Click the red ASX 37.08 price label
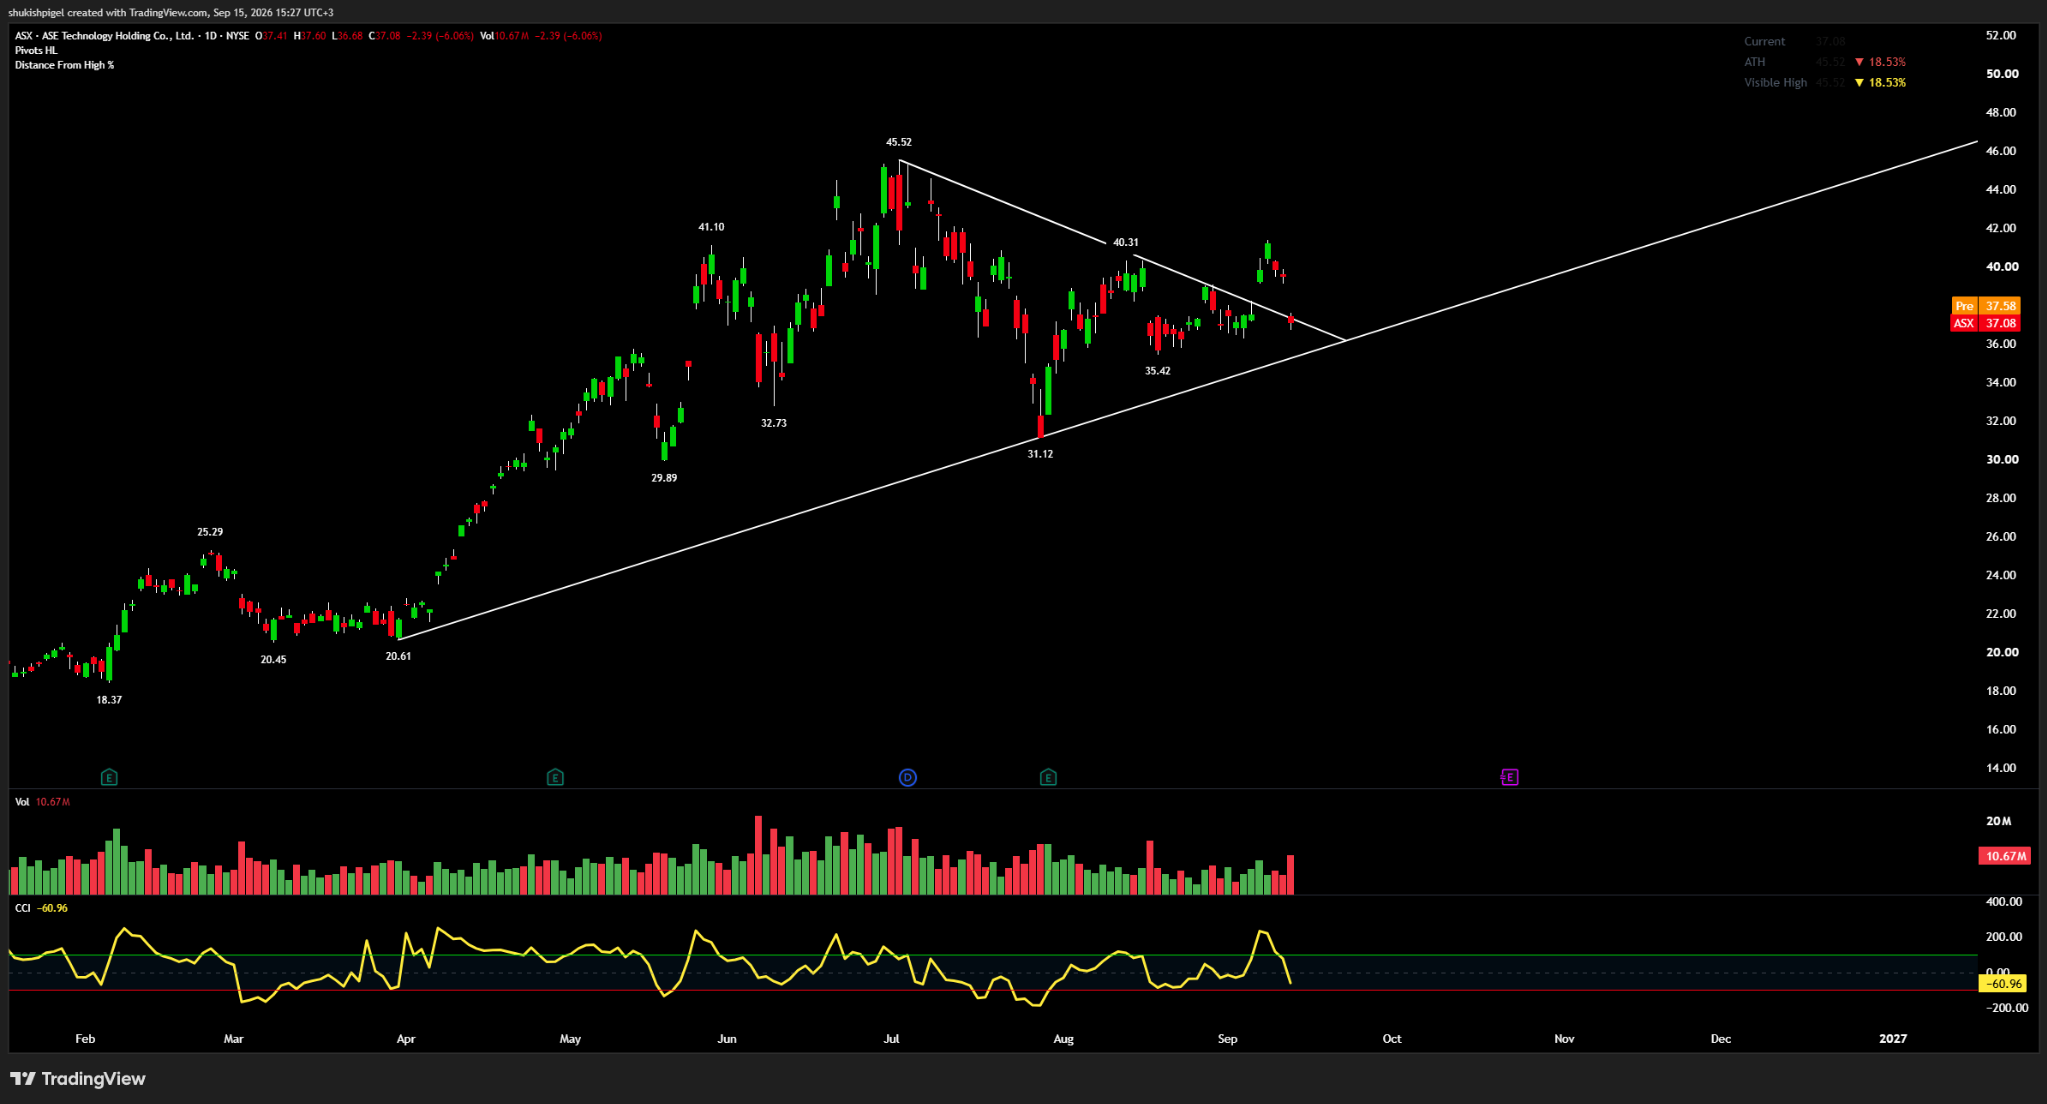The image size is (2047, 1104). (x=1985, y=323)
